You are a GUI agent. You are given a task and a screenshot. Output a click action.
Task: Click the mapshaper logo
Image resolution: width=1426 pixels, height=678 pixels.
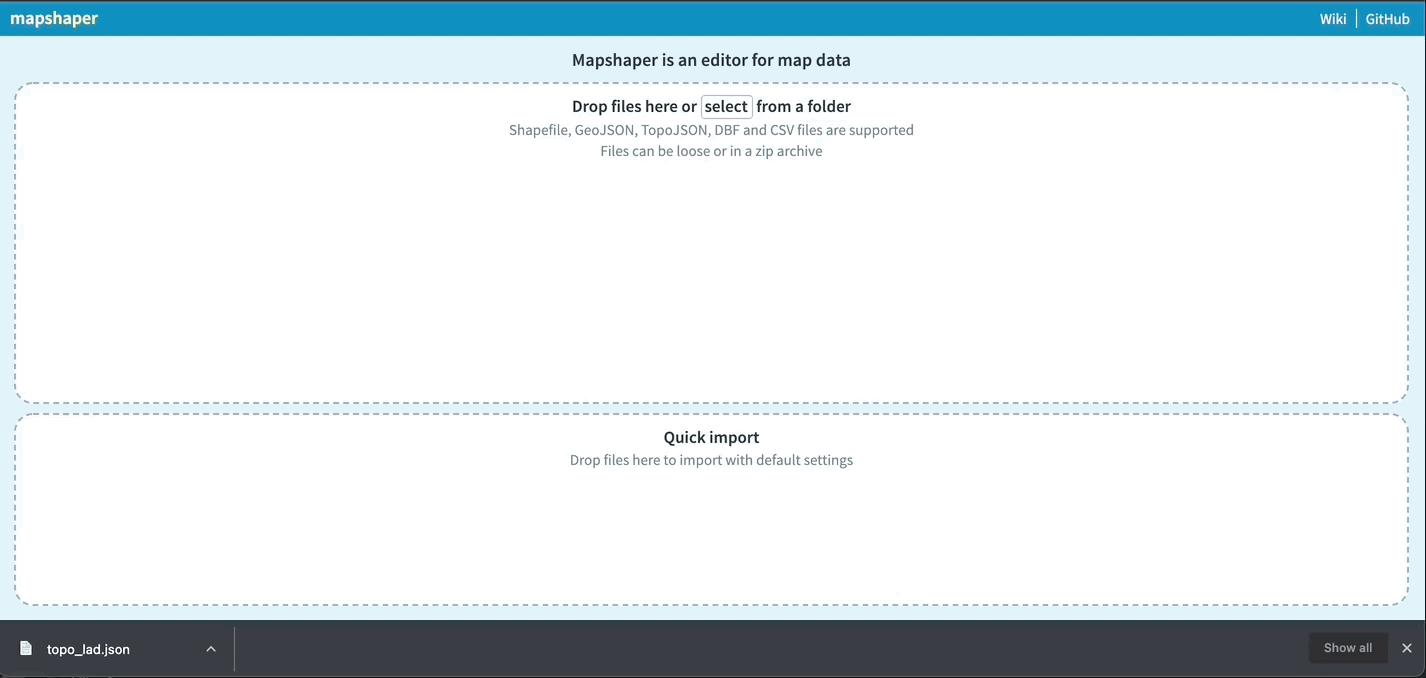point(54,19)
